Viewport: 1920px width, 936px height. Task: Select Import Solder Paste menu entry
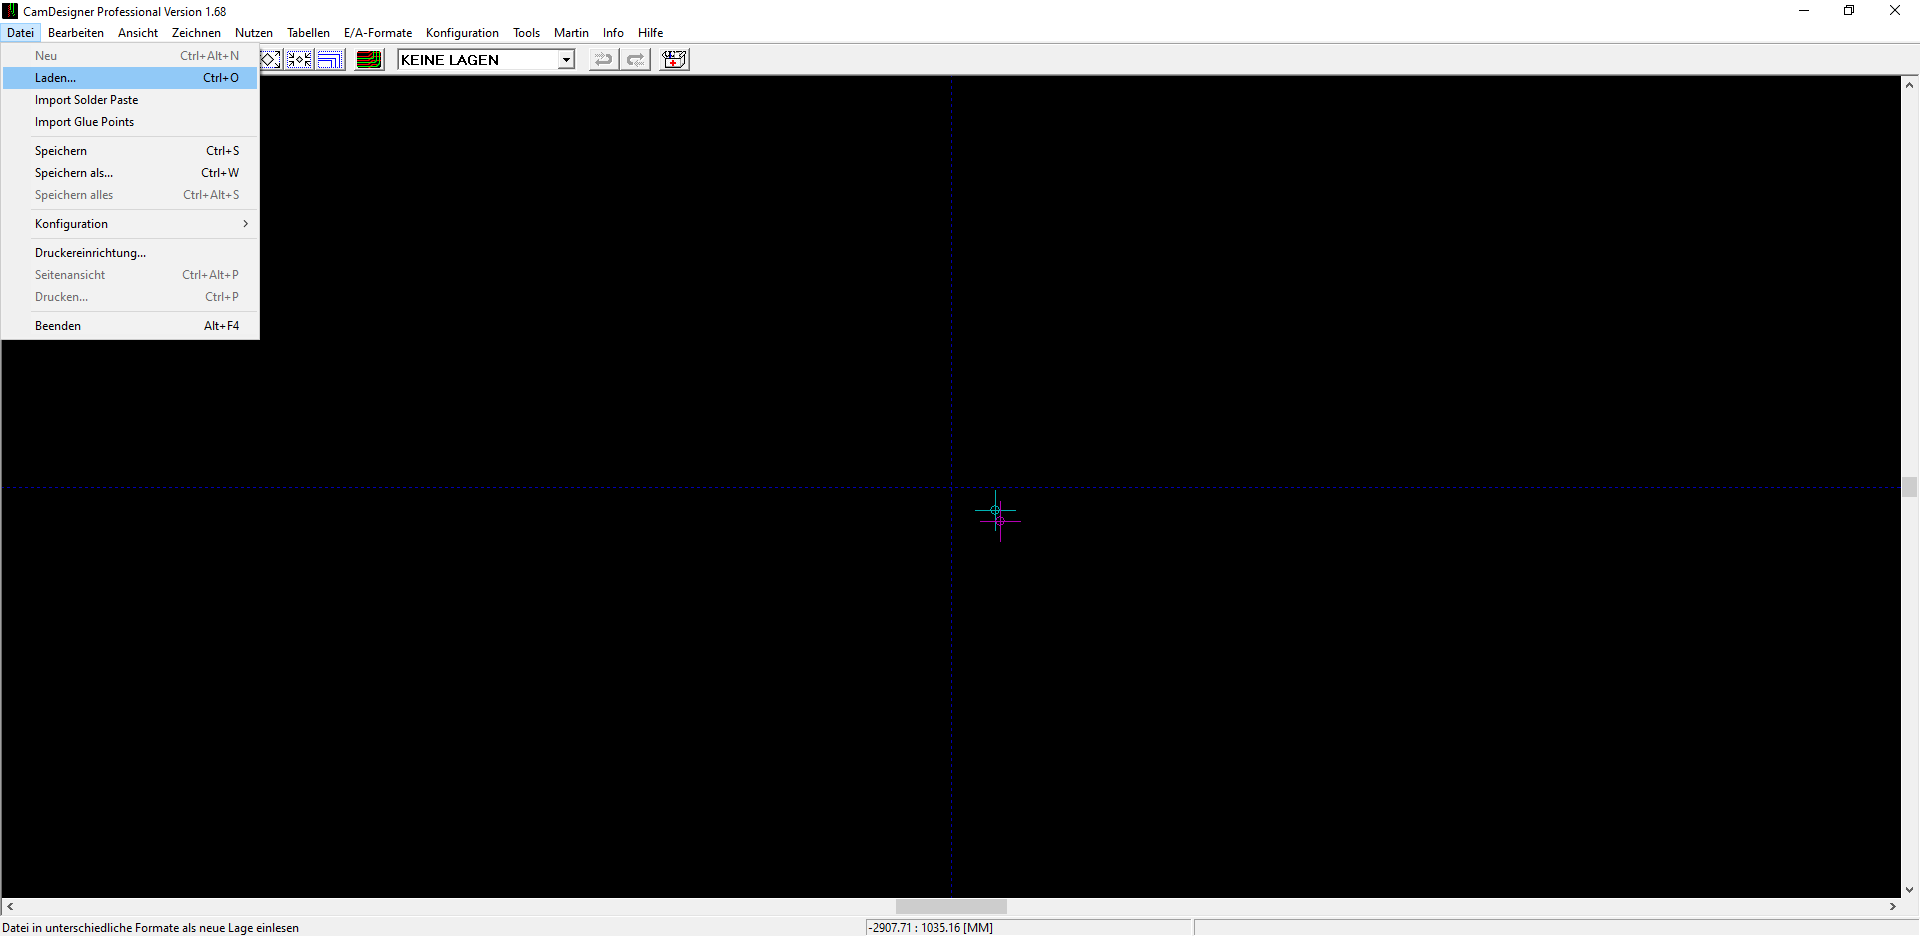[87, 100]
